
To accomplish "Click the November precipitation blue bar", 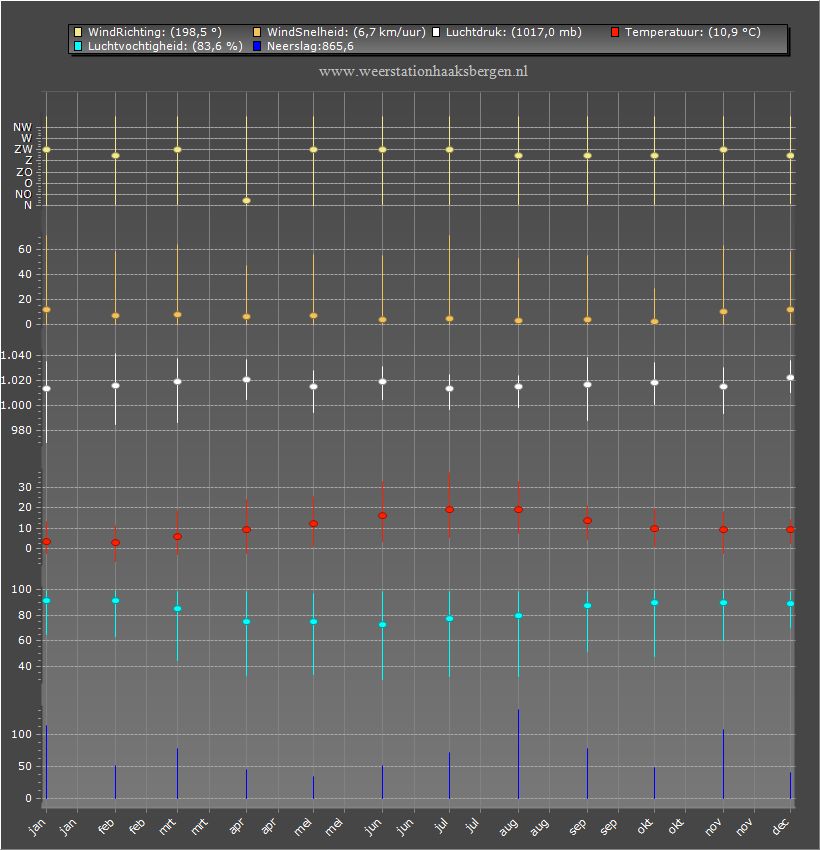I will (x=724, y=764).
